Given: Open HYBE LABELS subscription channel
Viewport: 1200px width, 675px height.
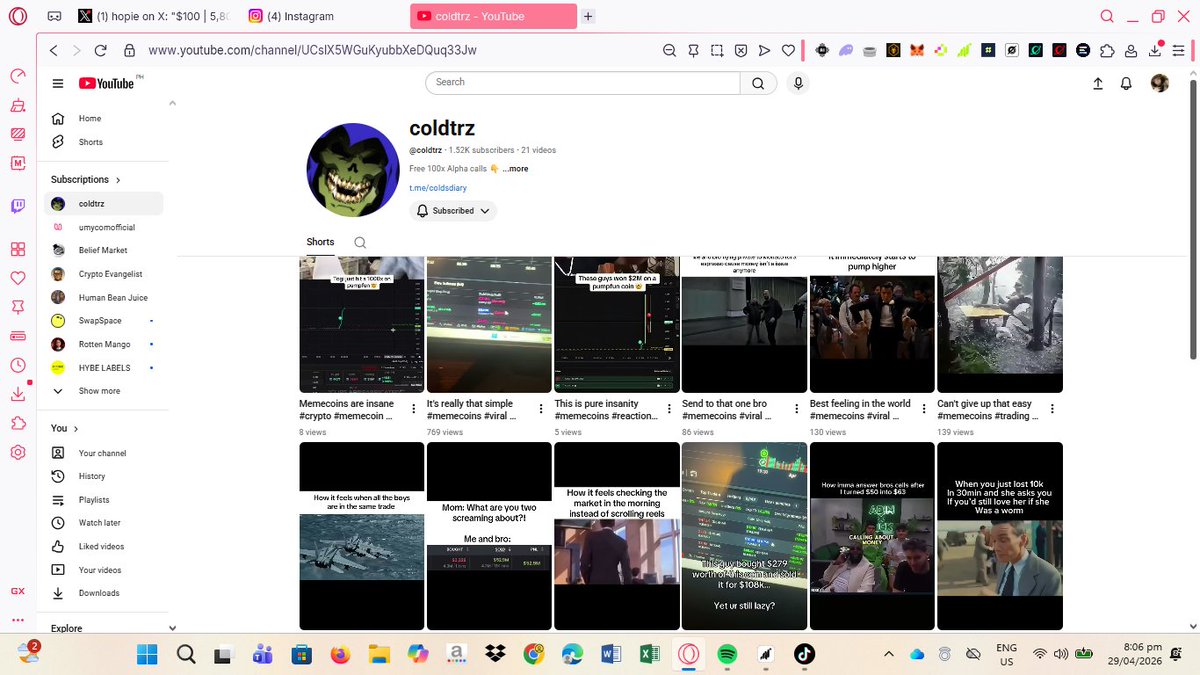Looking at the screenshot, I should pos(104,368).
